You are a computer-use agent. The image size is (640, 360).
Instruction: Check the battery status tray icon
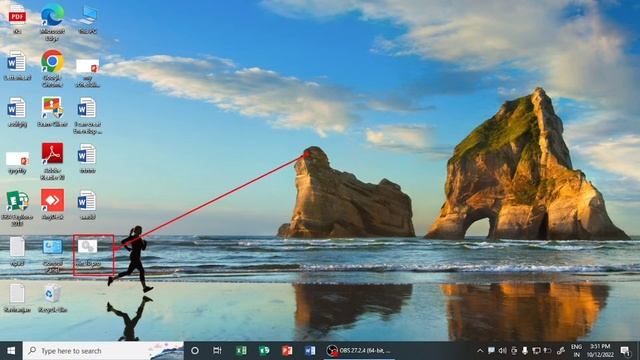coord(548,351)
